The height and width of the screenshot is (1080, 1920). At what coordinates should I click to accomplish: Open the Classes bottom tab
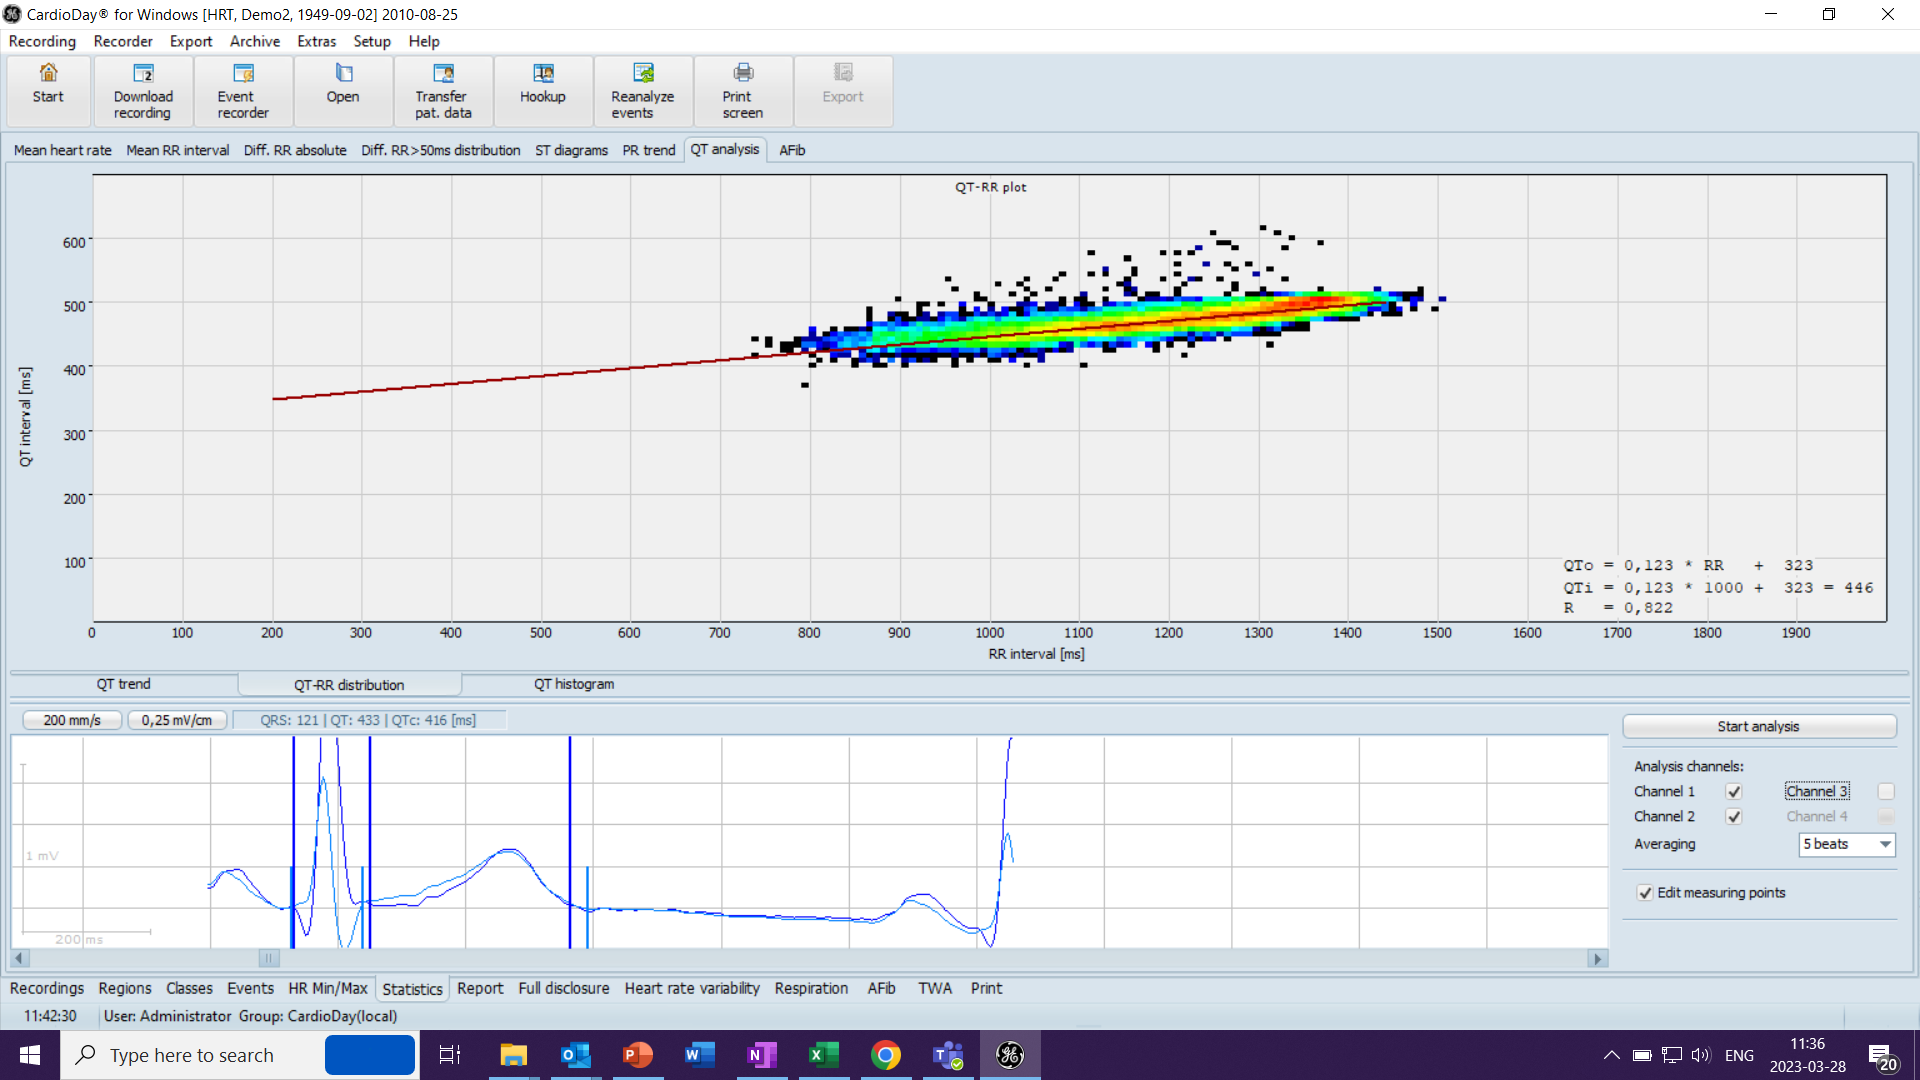pos(189,988)
